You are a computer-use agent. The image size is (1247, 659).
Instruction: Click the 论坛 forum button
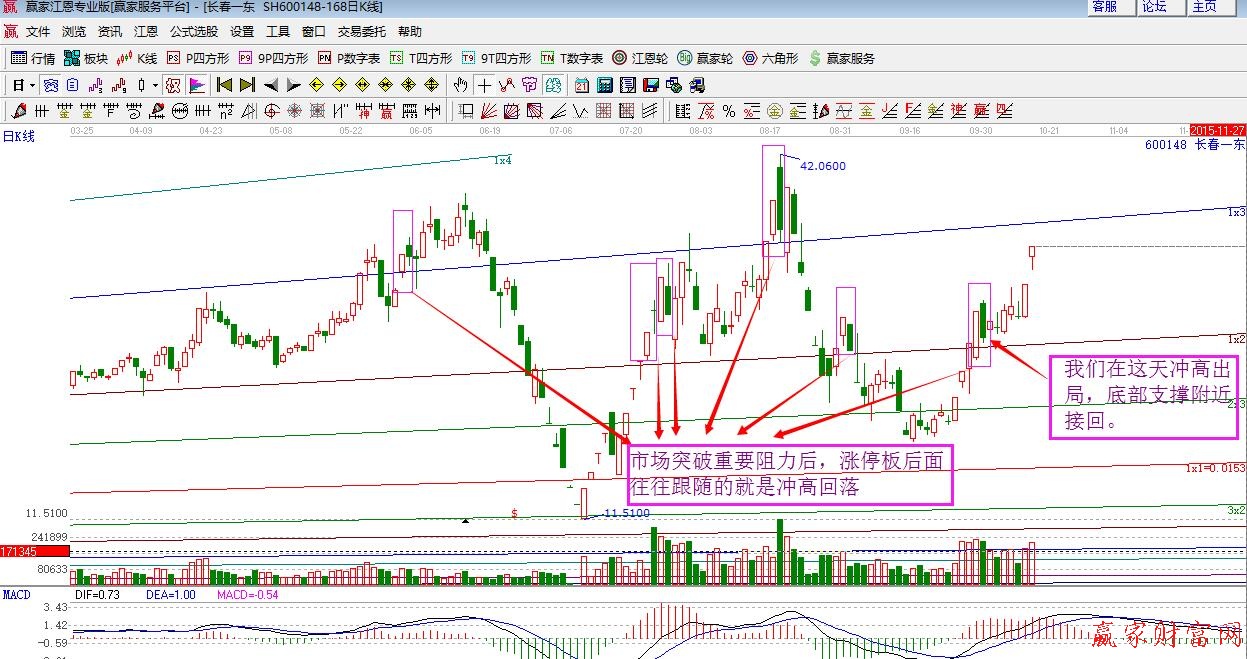1154,7
